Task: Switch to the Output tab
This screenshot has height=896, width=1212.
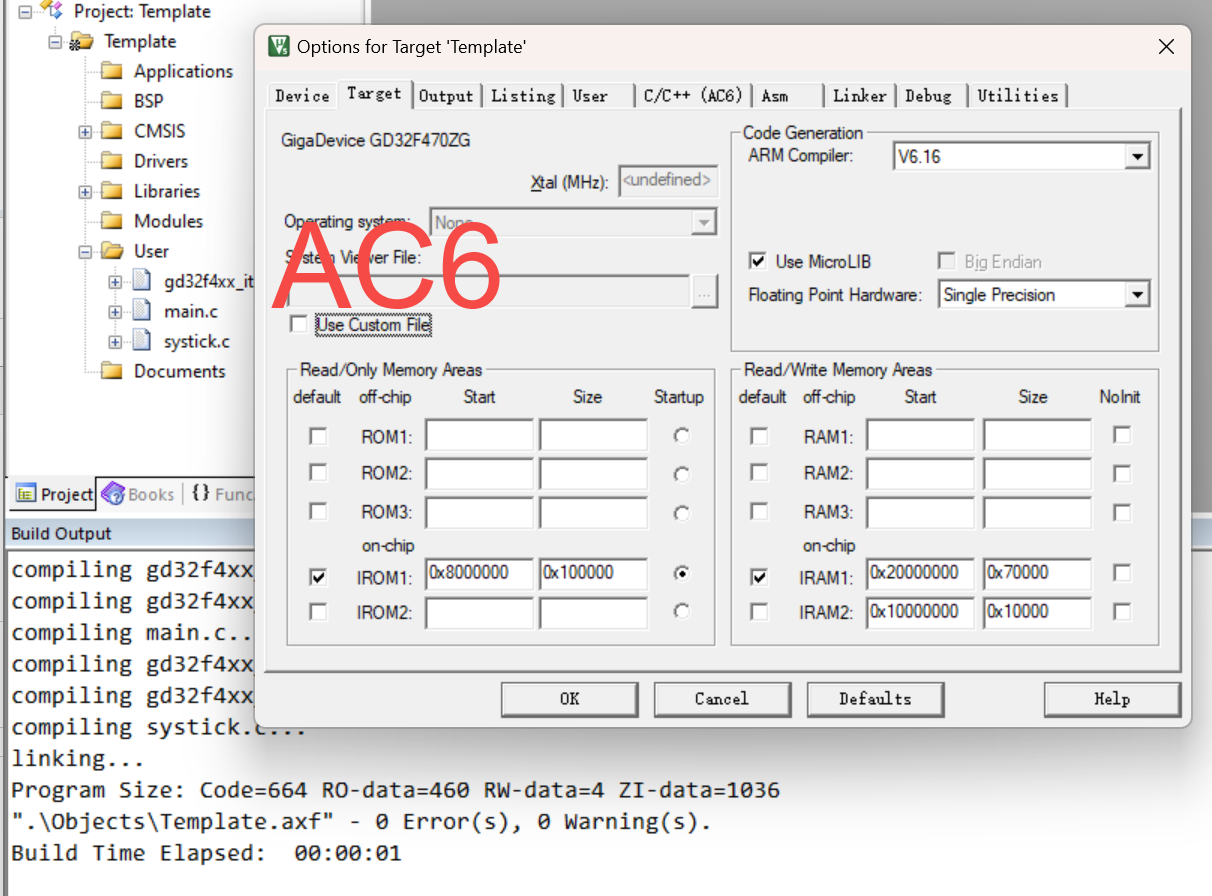Action: pyautogui.click(x=446, y=96)
